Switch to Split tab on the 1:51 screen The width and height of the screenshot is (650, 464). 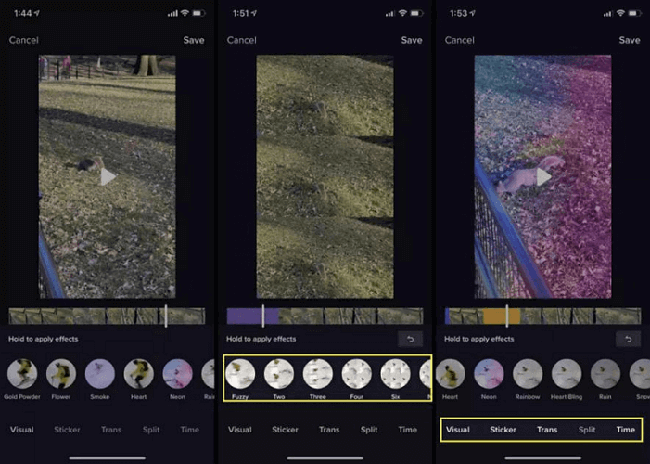[x=369, y=430]
